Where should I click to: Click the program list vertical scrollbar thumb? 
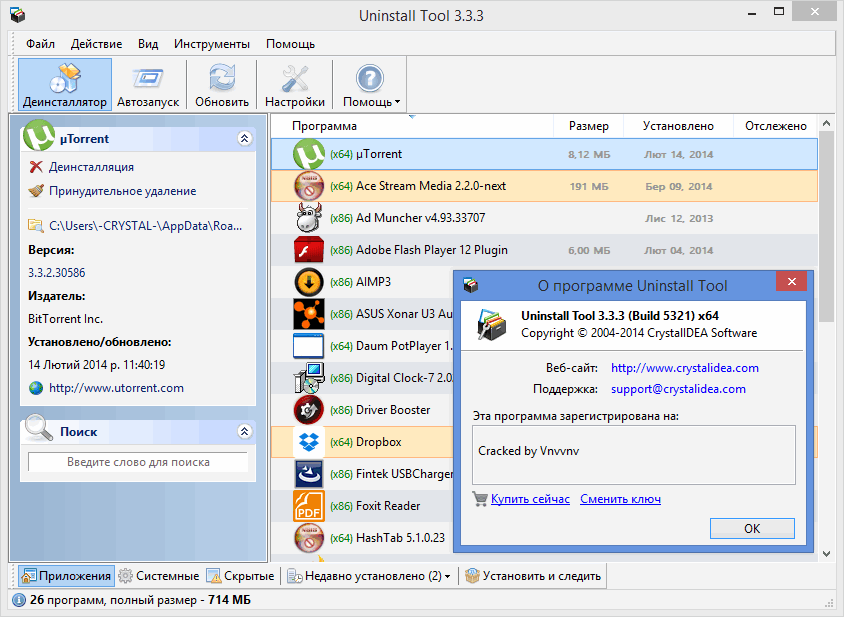(826, 227)
